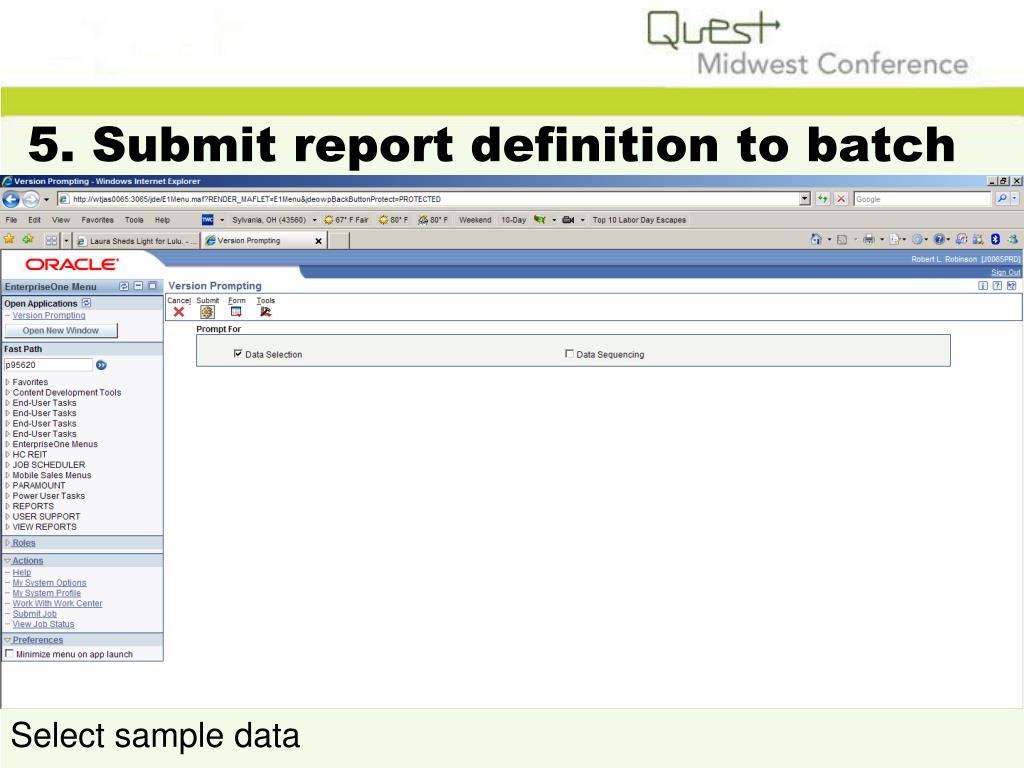Uncheck the Data Selection checkbox
Image resolution: width=1024 pixels, height=768 pixels.
tap(238, 353)
